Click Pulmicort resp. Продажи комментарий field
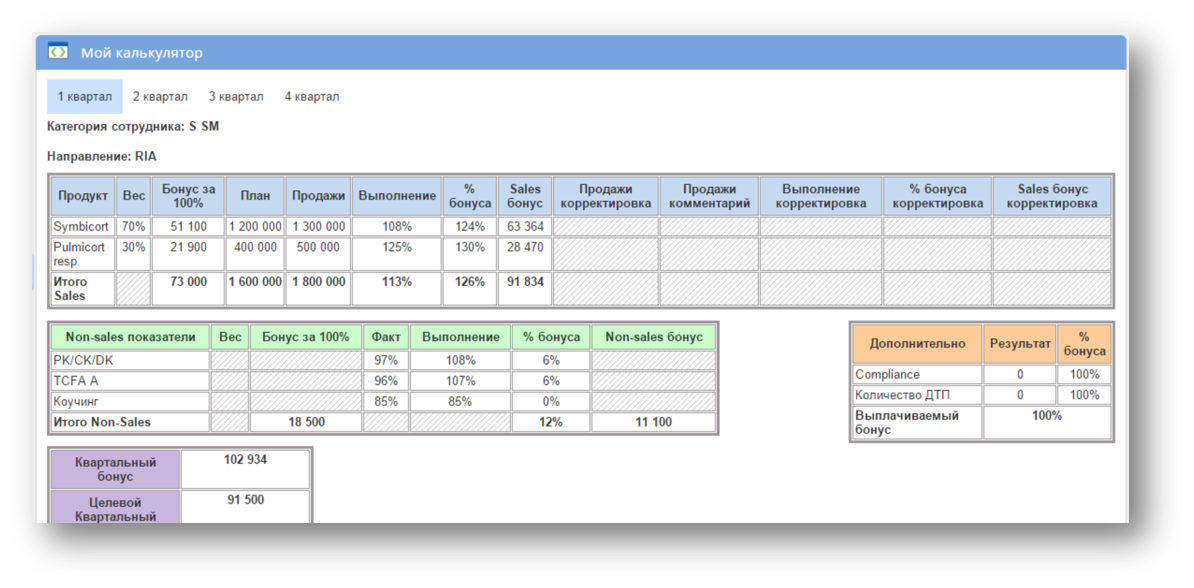The image size is (1194, 588). (x=709, y=254)
